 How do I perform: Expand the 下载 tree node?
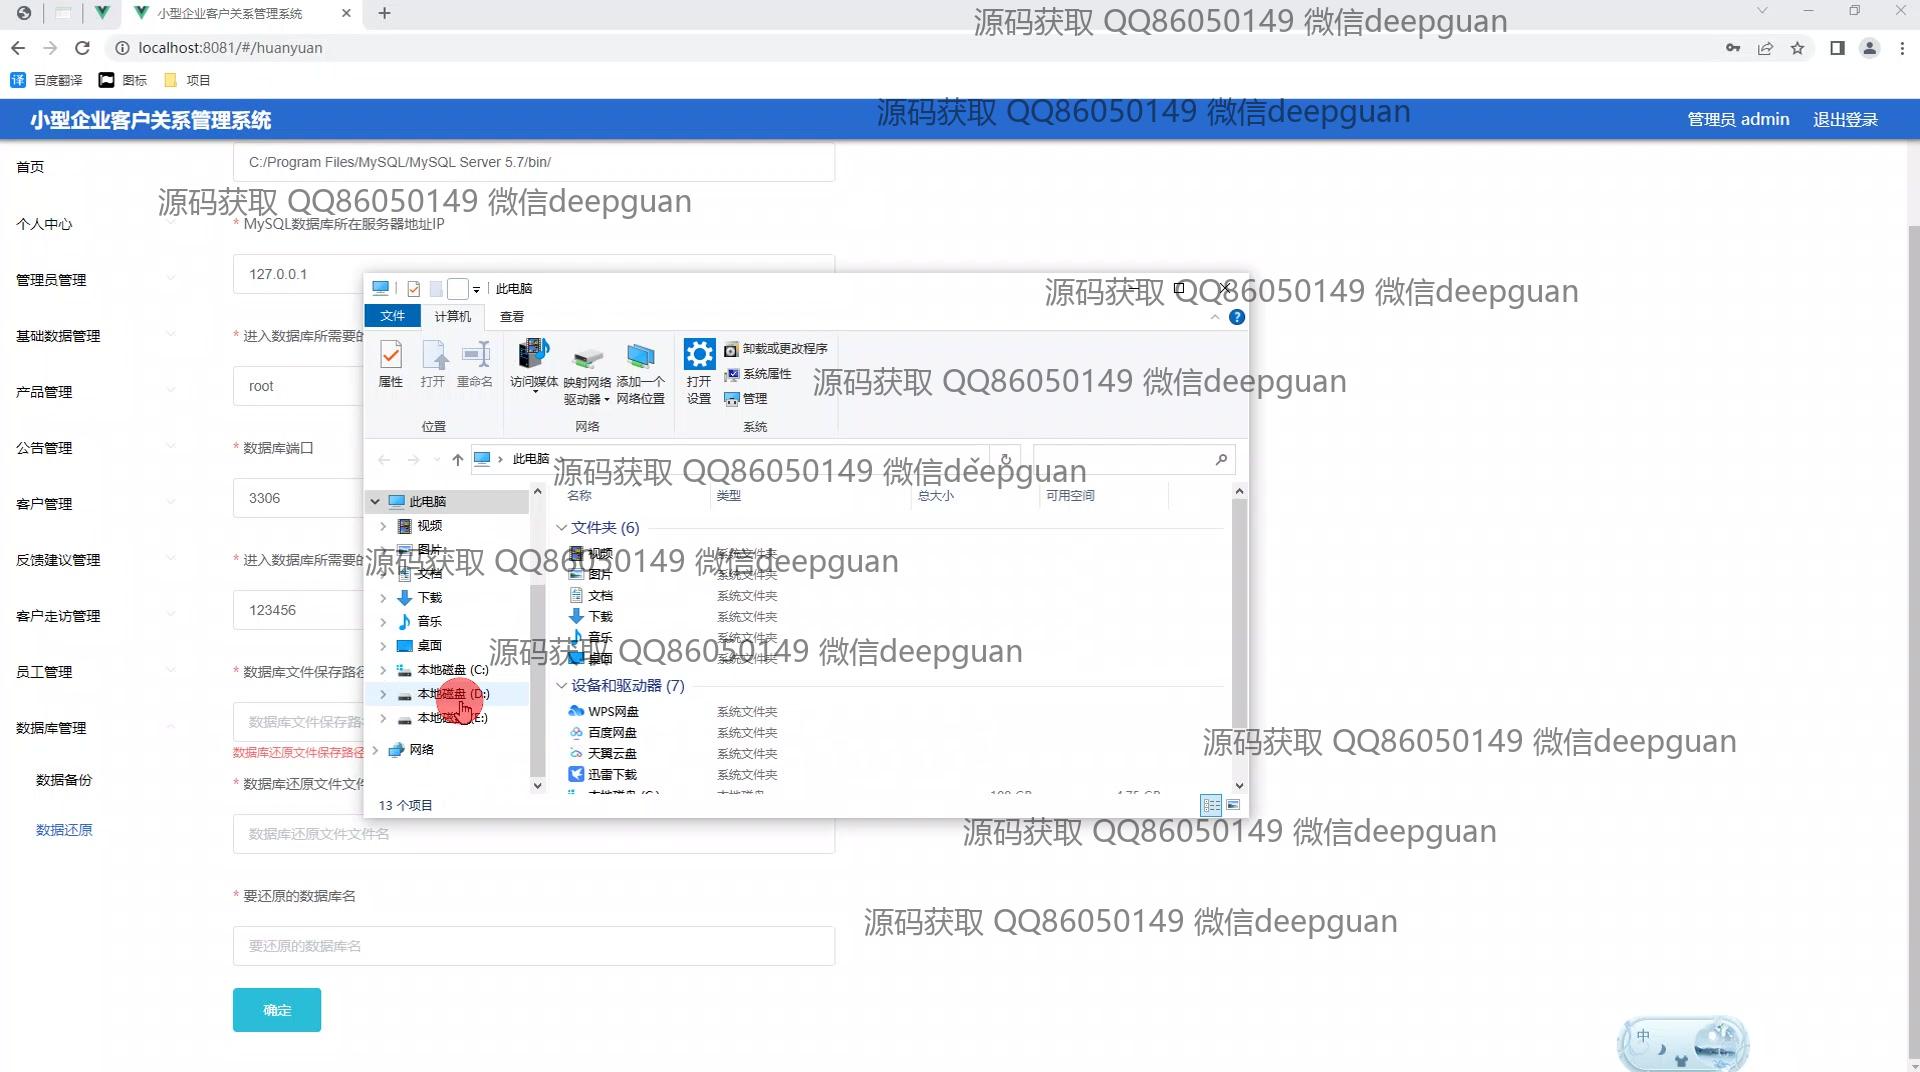click(383, 598)
